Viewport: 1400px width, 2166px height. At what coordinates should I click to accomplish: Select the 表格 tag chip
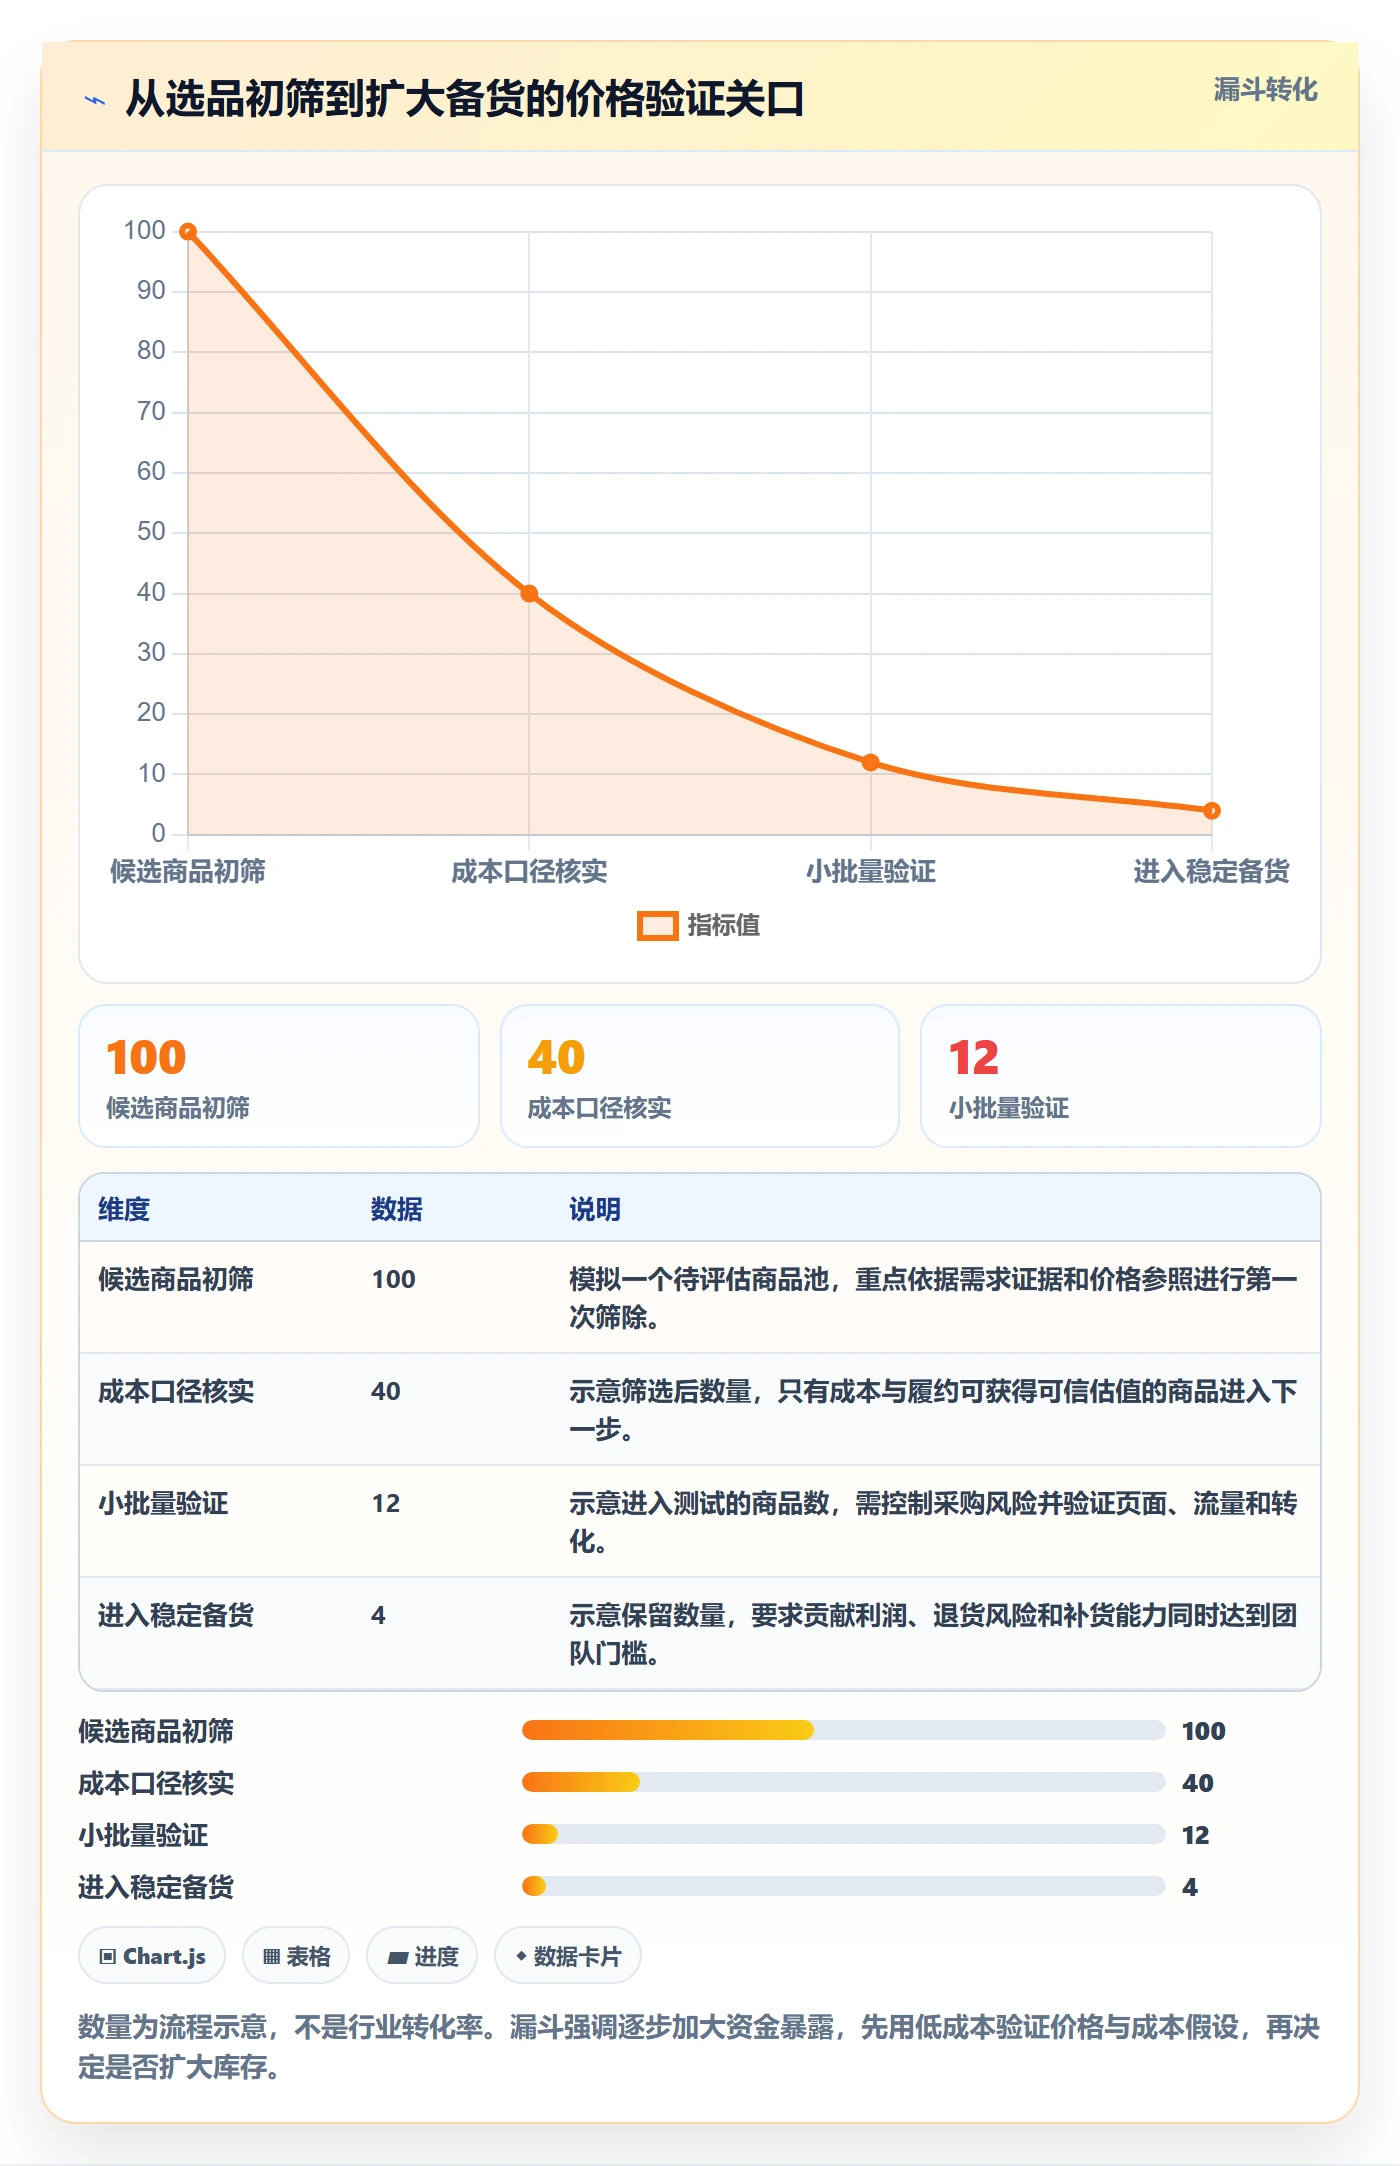296,1956
